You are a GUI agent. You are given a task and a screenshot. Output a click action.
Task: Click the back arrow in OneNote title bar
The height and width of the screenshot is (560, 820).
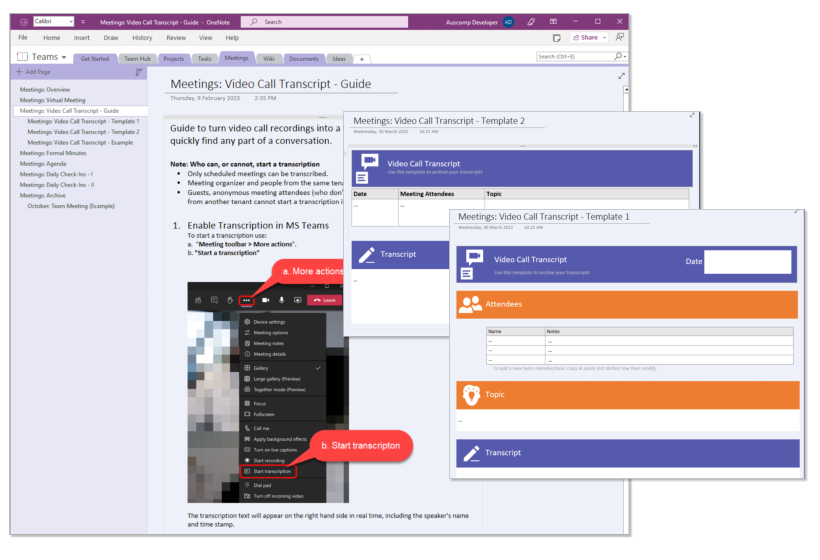click(x=24, y=22)
